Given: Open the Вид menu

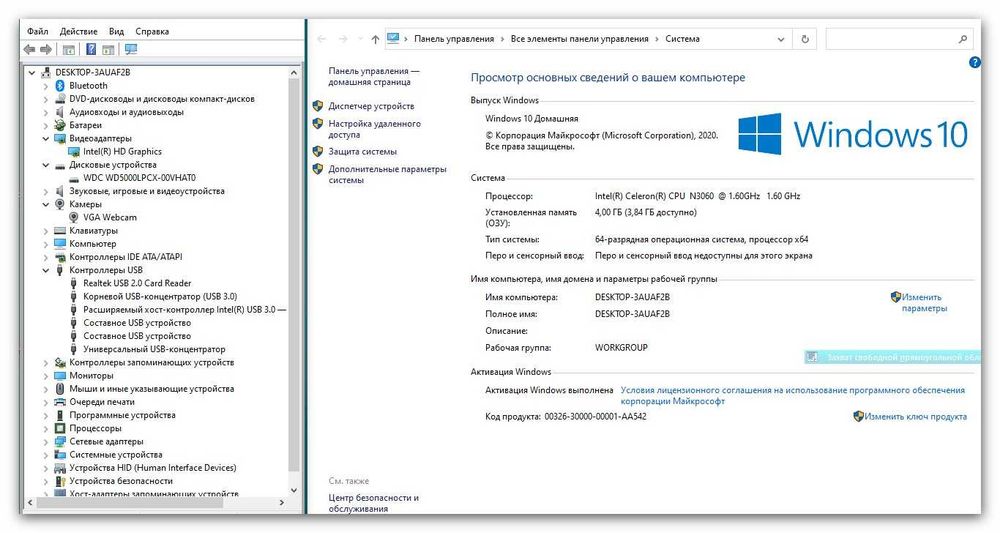Looking at the screenshot, I should point(116,31).
